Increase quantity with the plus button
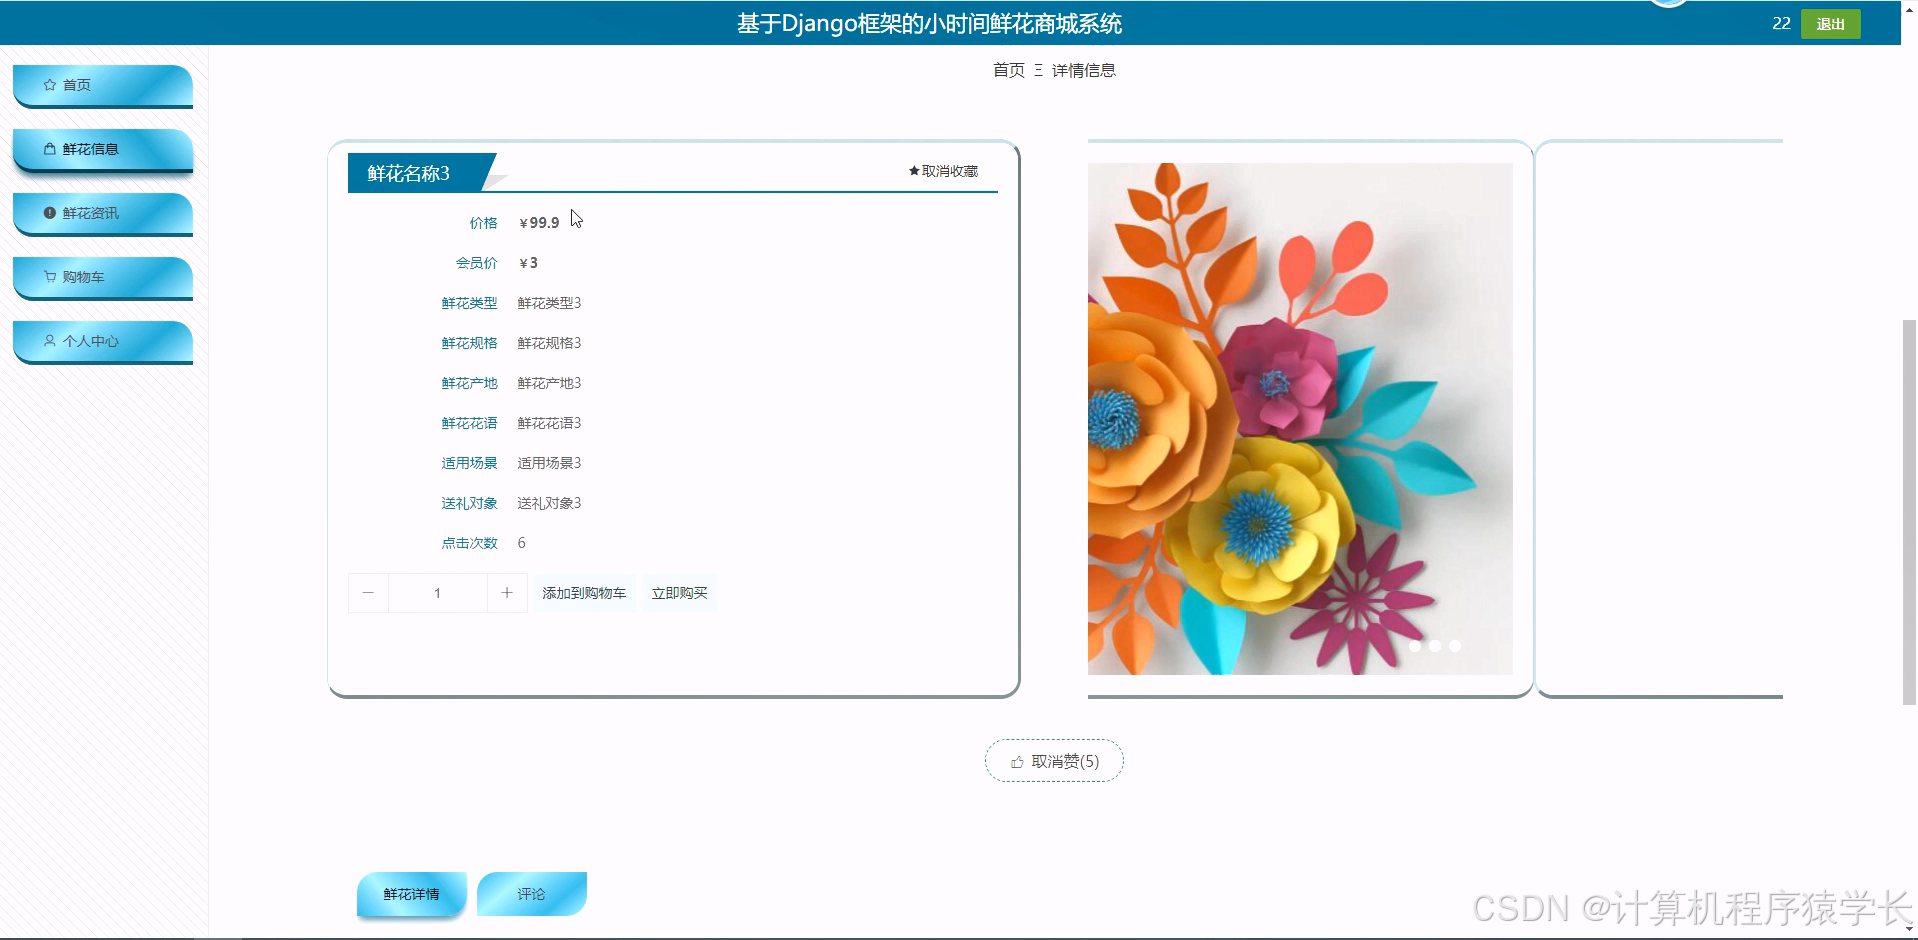The height and width of the screenshot is (940, 1918). tap(507, 593)
